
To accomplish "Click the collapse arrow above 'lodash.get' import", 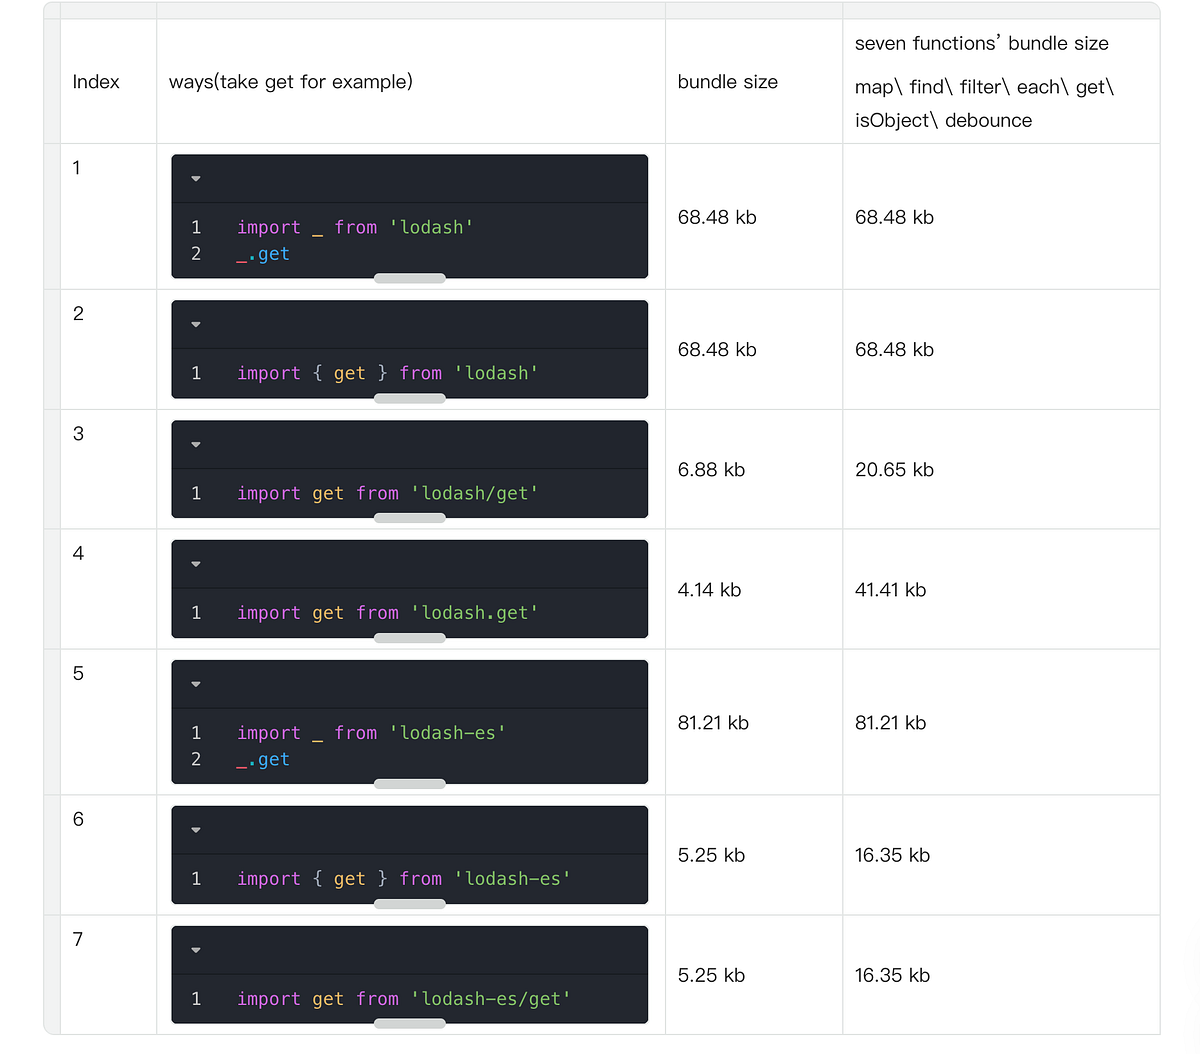I will (x=196, y=563).
